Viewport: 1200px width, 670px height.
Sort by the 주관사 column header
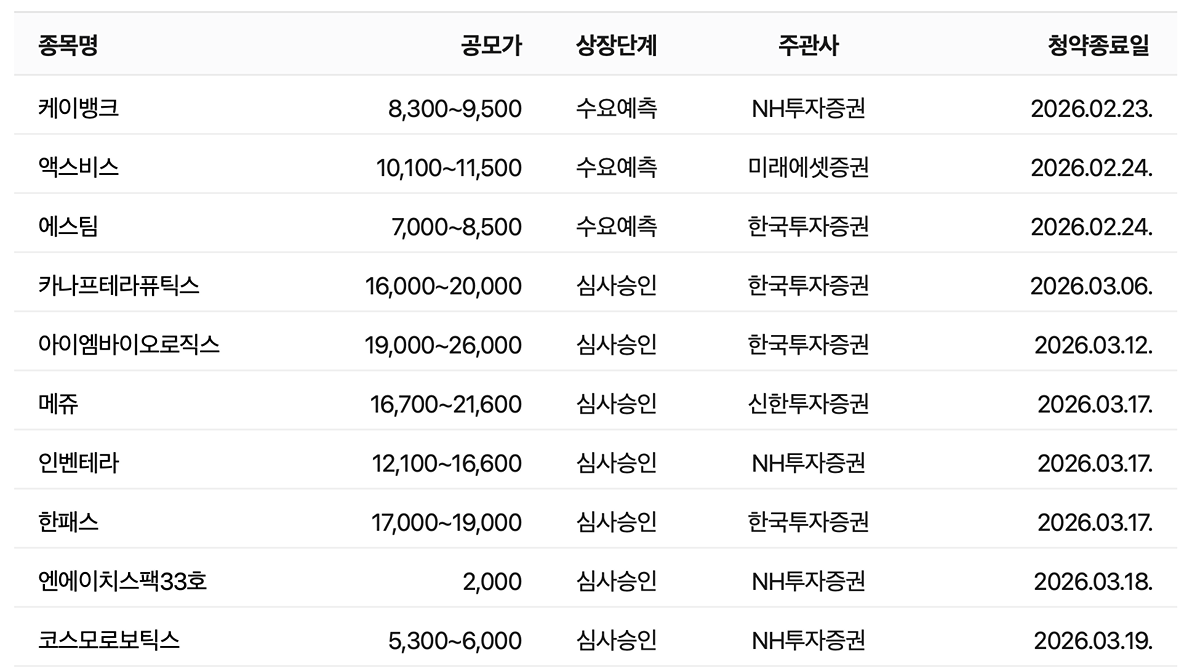pos(808,45)
